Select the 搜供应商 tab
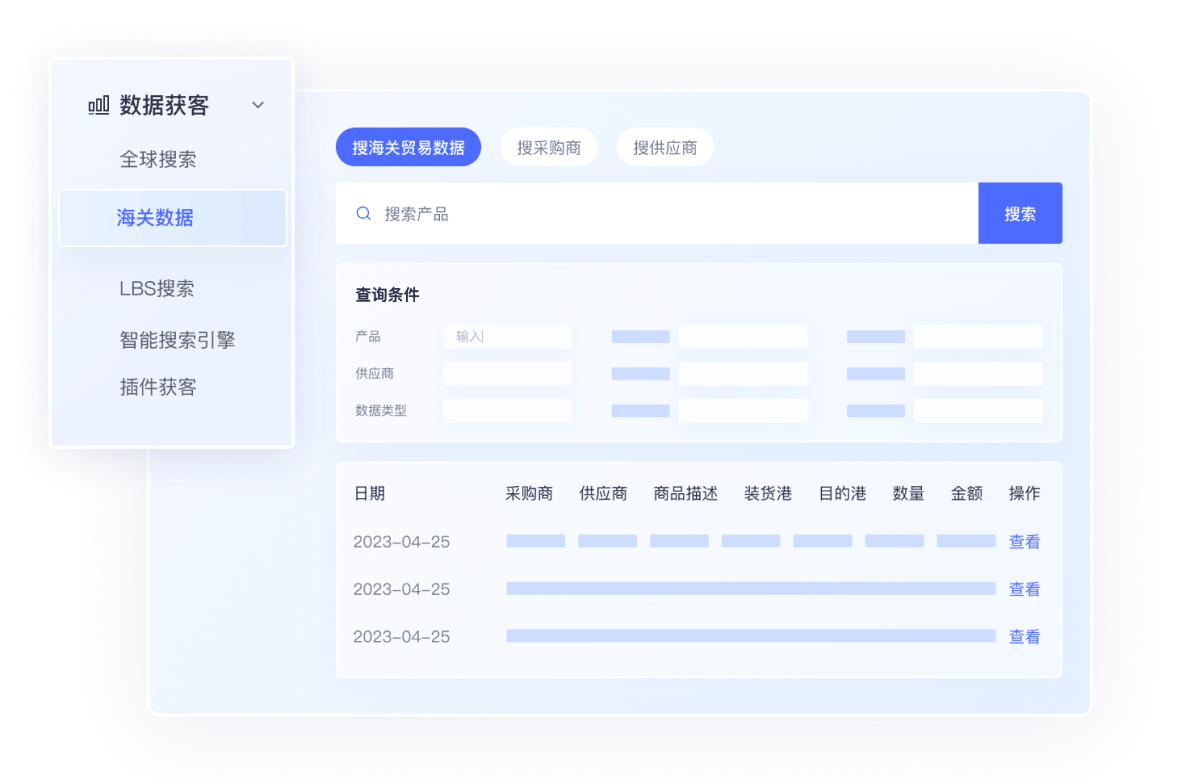 tap(665, 147)
